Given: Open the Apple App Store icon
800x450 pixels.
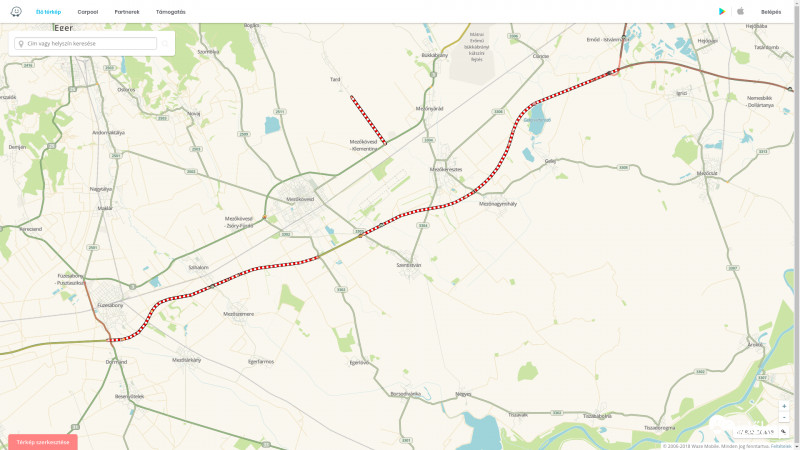Looking at the screenshot, I should [x=740, y=11].
